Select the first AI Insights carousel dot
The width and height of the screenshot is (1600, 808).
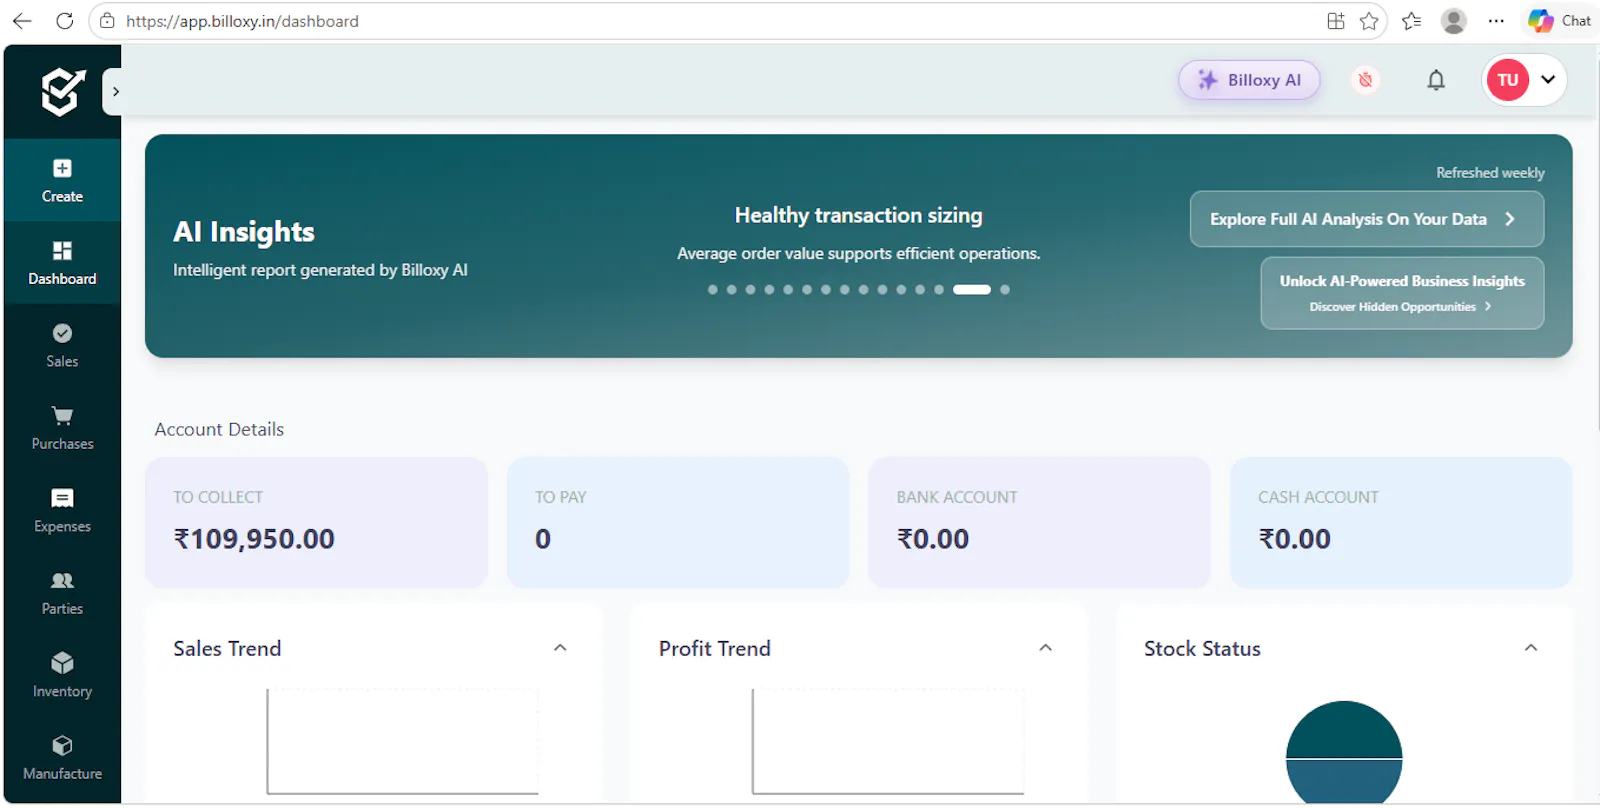click(x=713, y=290)
